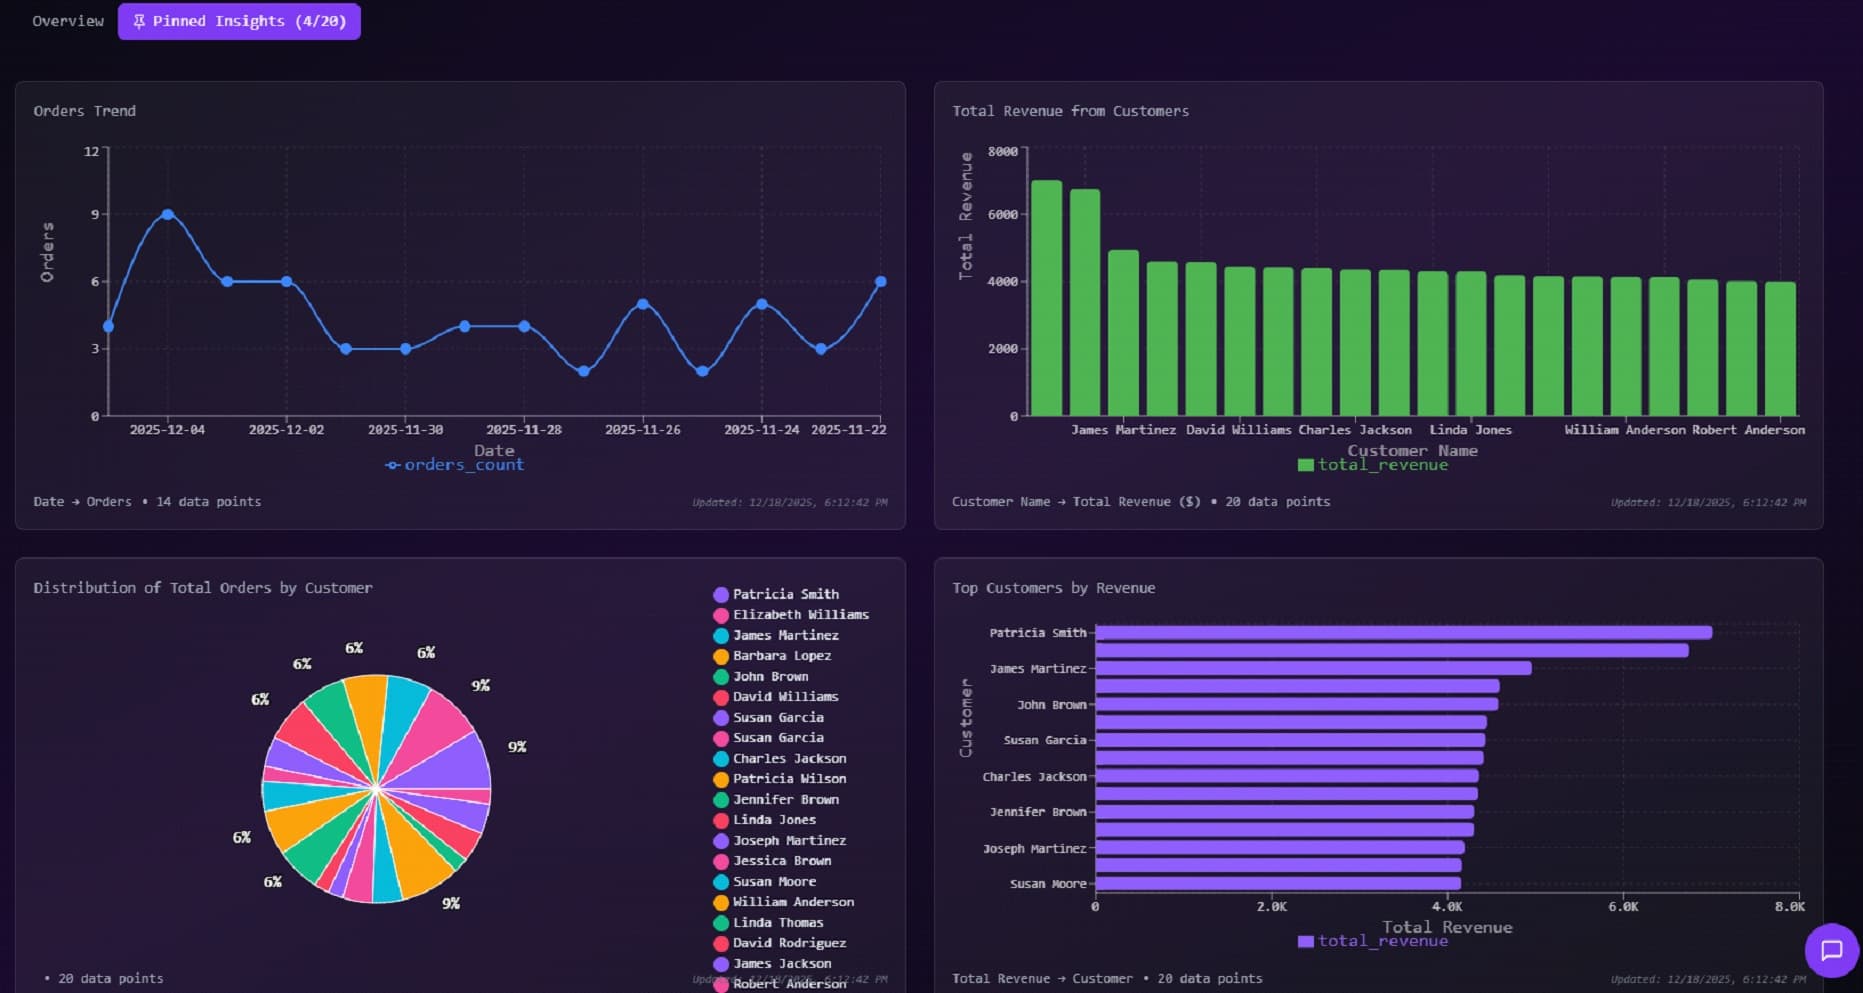The image size is (1863, 993).
Task: Click the pin icon on Pinned Insights tab
Action: pos(139,20)
